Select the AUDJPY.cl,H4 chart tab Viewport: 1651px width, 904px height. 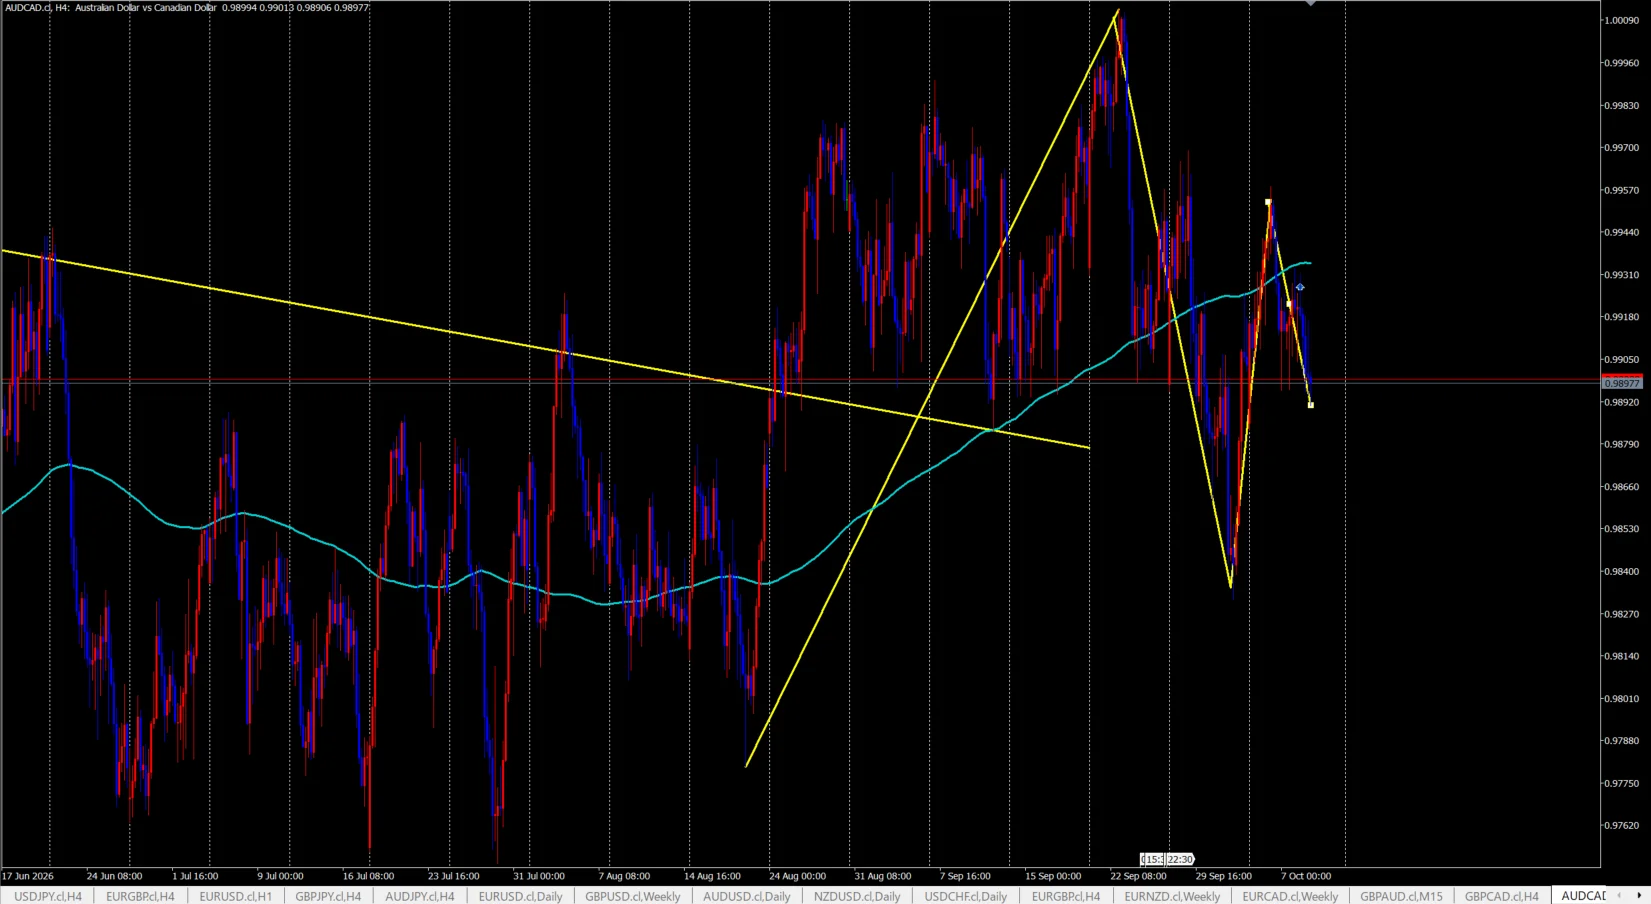pos(420,896)
